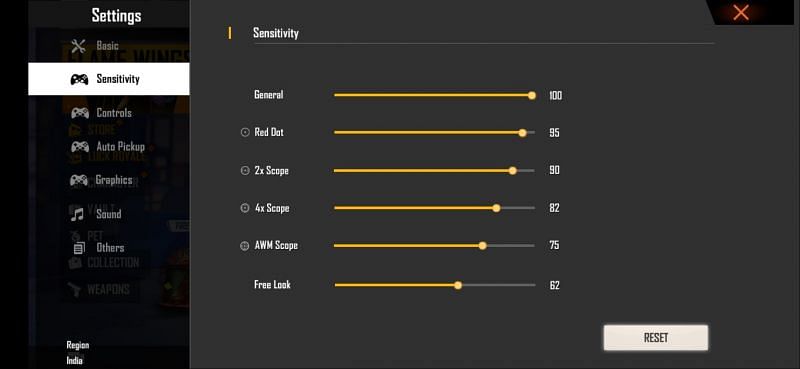The image size is (800, 369).
Task: Click the Sensitivity gamepad icon
Action: [79, 79]
